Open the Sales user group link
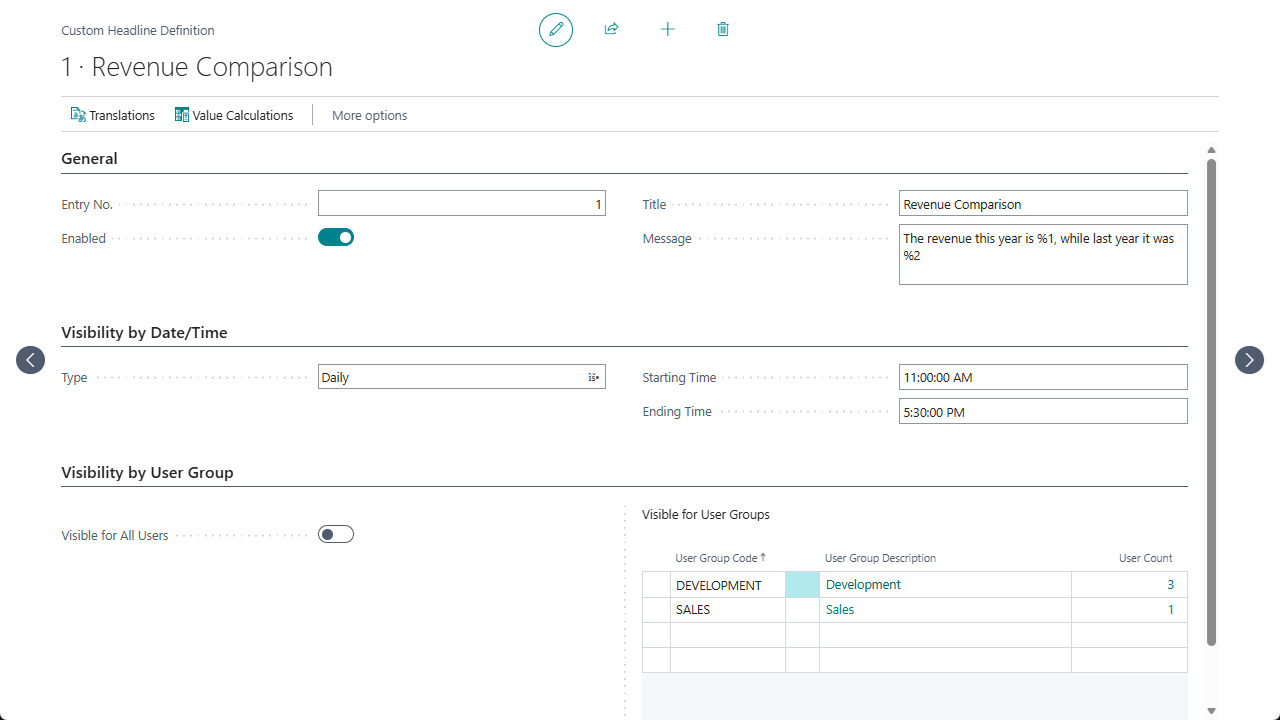The image size is (1280, 720). click(x=840, y=609)
